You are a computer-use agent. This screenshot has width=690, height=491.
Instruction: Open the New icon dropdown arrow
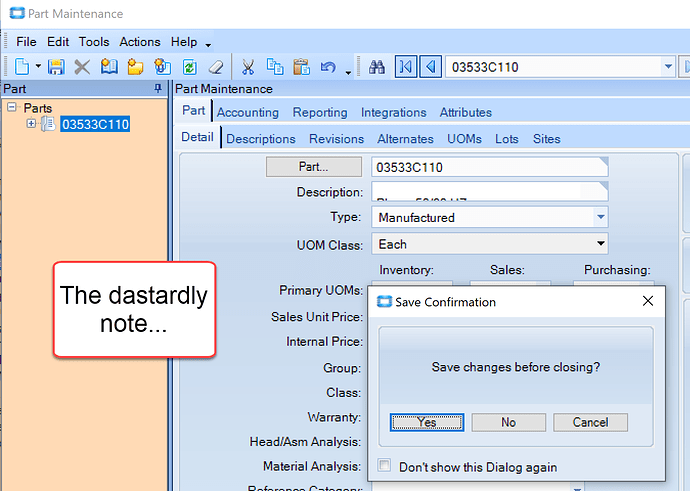click(38, 67)
